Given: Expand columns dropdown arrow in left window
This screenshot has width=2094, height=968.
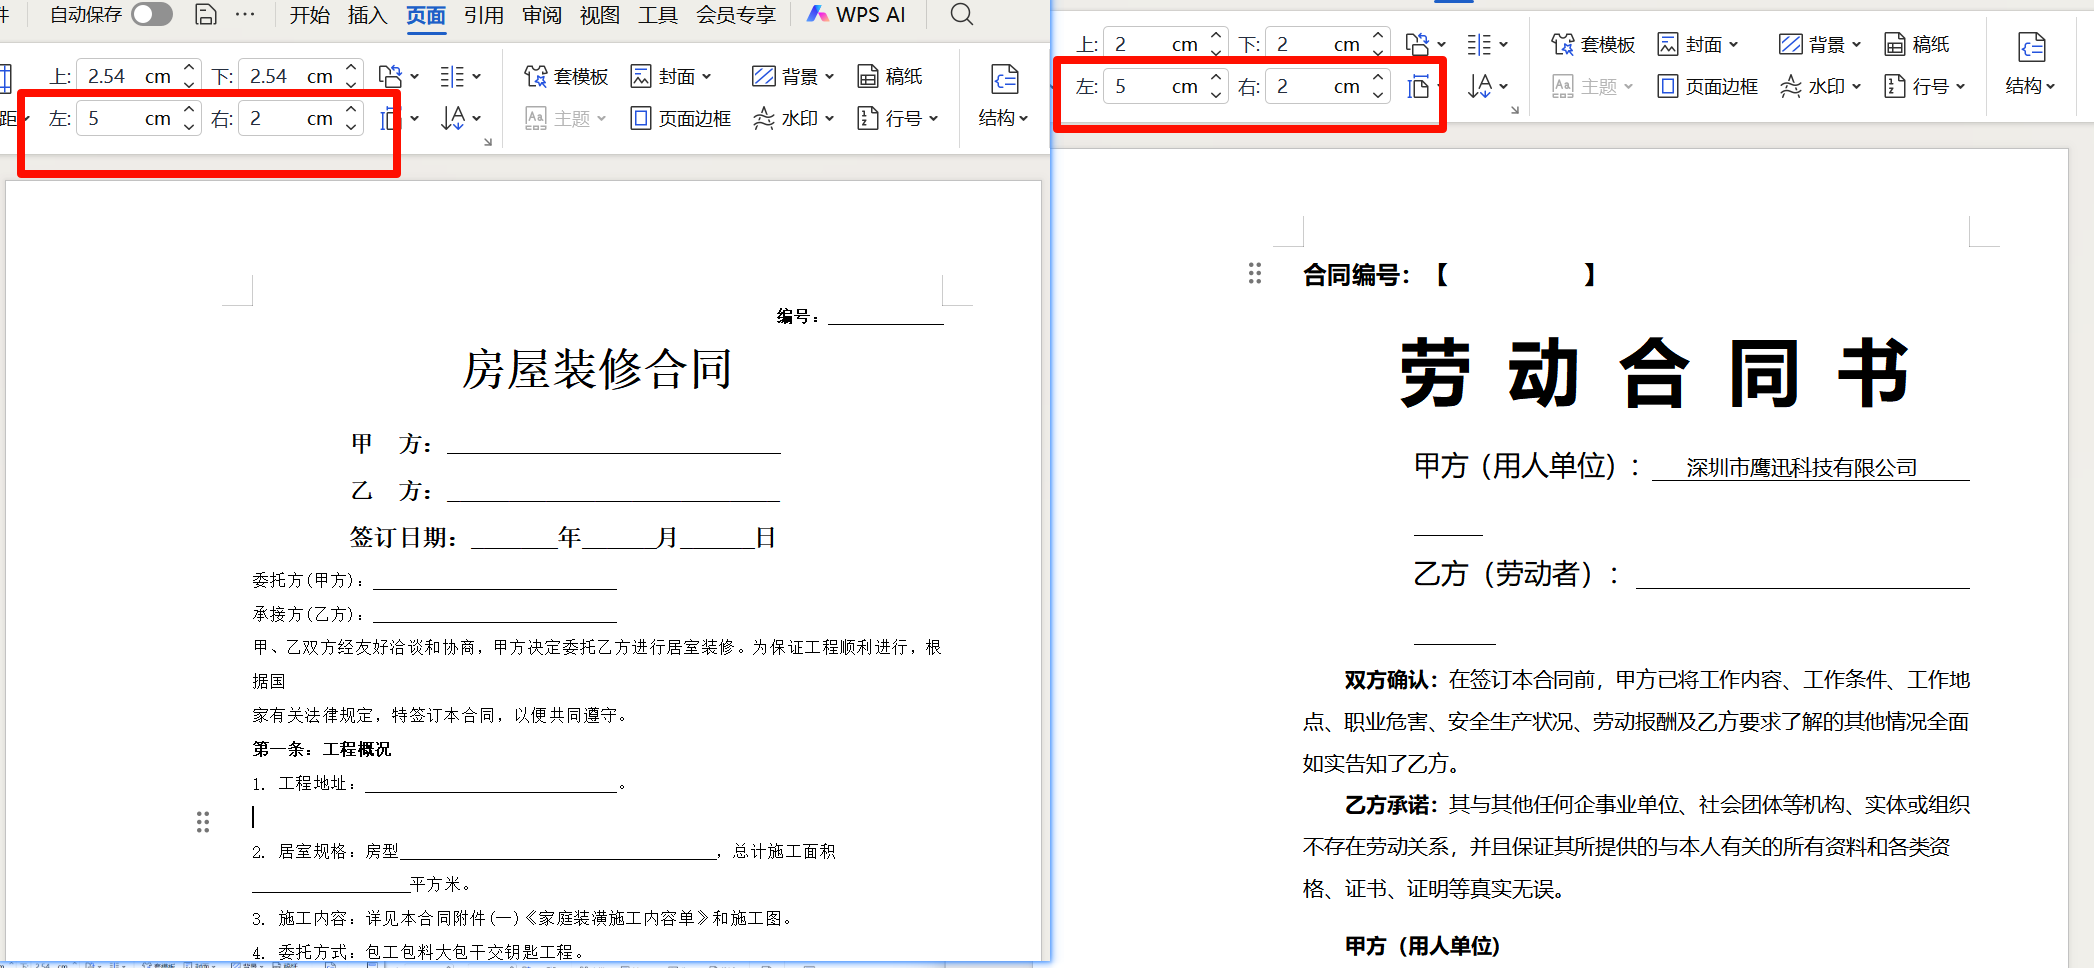Looking at the screenshot, I should pos(477,76).
